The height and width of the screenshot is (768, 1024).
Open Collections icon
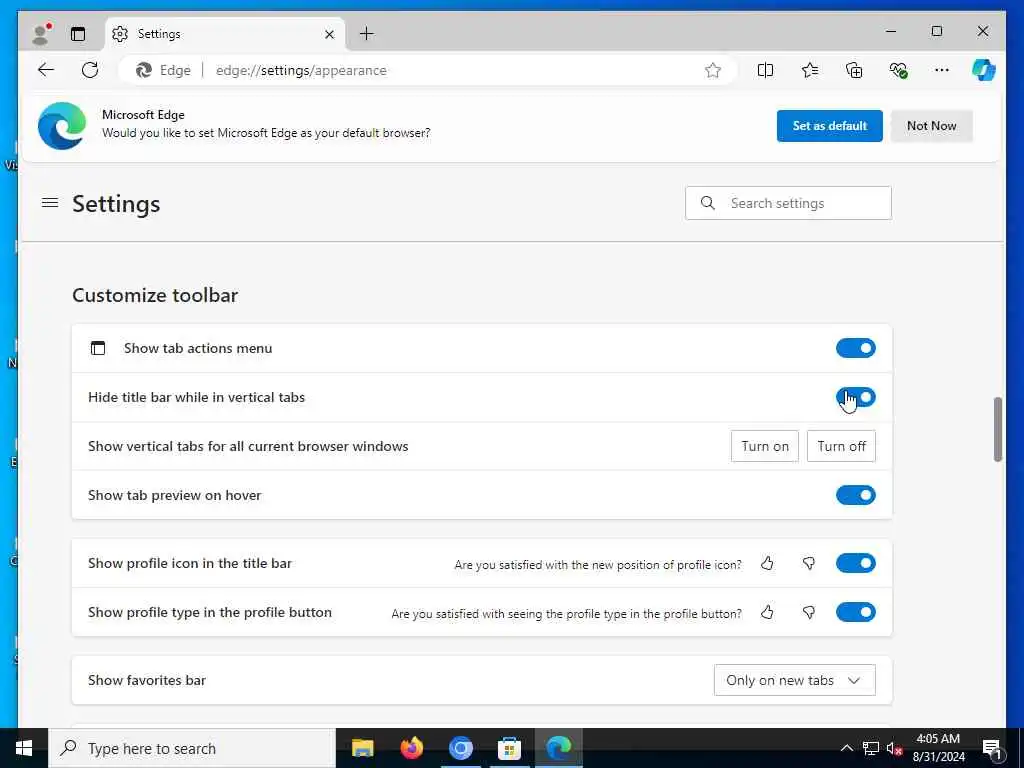(x=854, y=70)
